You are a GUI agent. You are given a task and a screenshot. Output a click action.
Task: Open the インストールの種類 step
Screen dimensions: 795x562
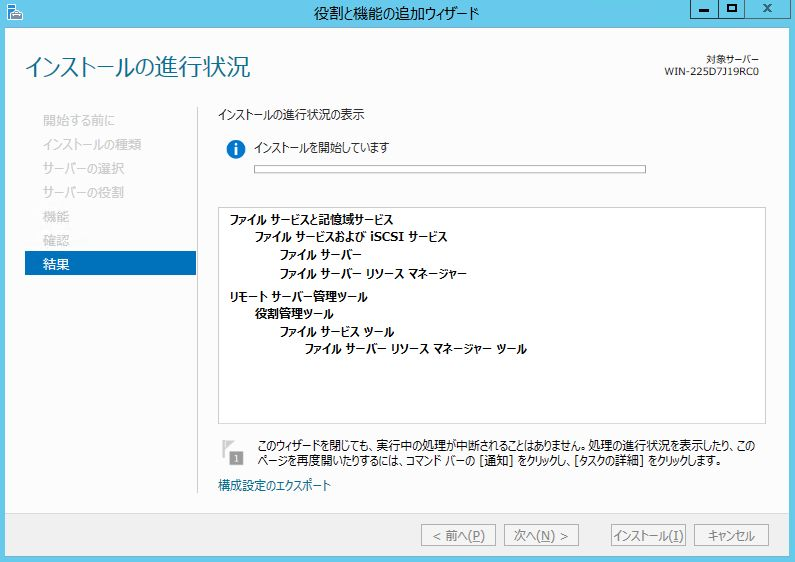(92, 144)
